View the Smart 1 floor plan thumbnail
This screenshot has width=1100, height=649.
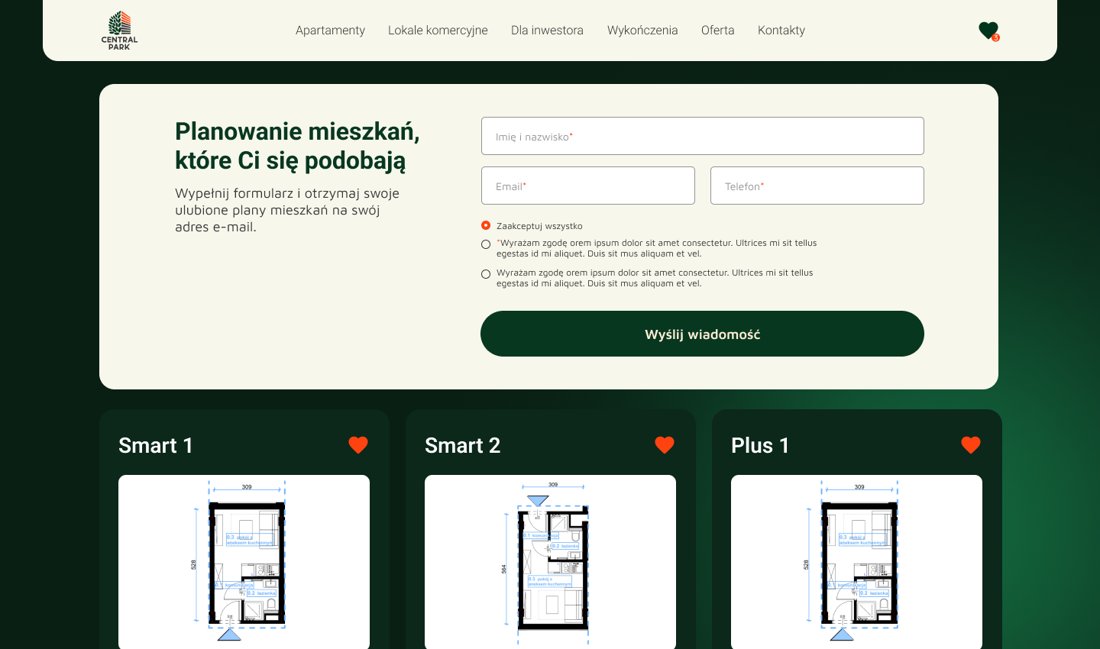click(244, 562)
